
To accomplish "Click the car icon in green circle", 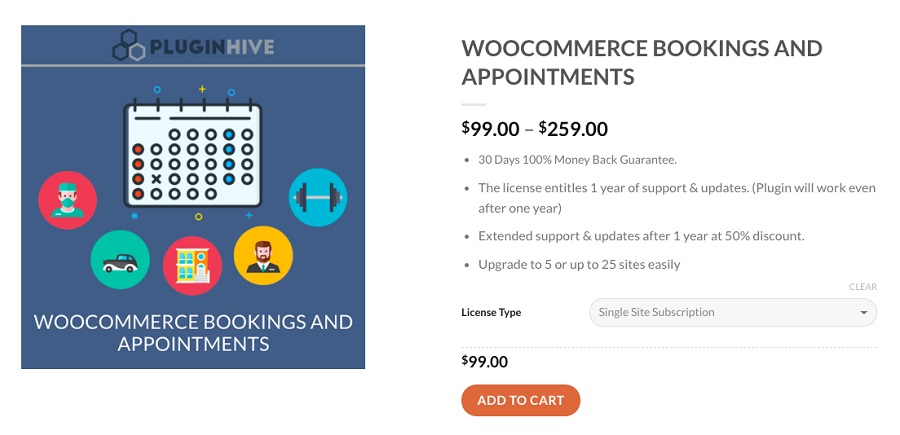I will [120, 260].
